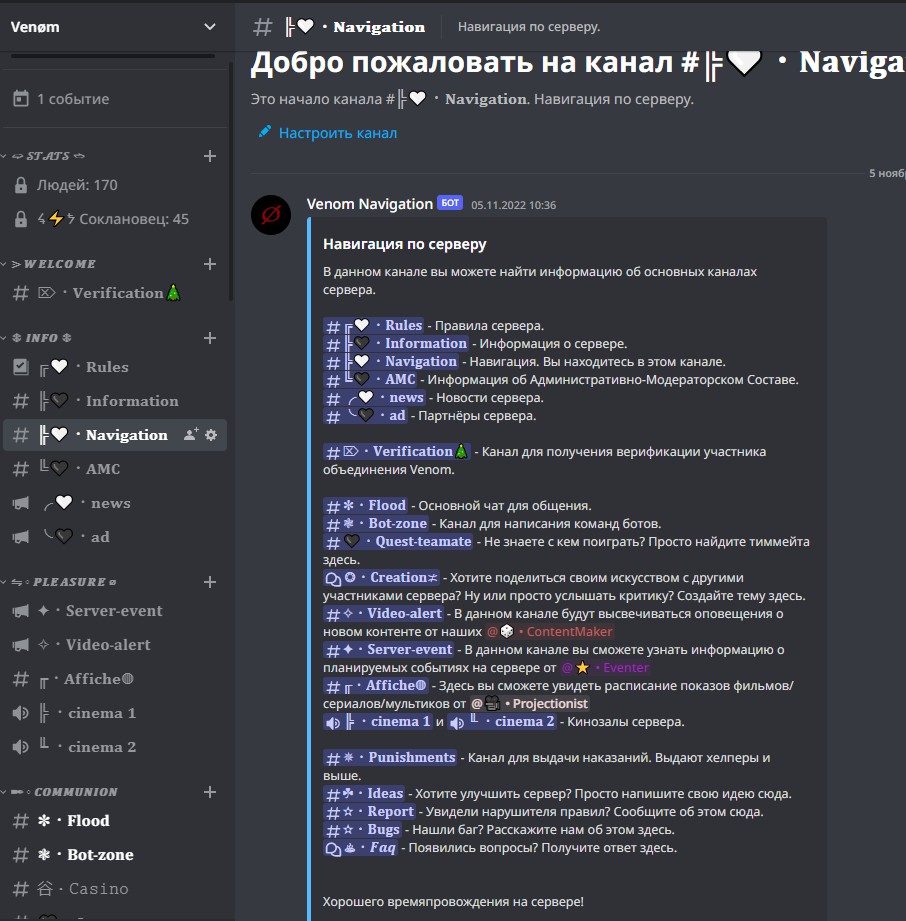Open the AMC channel in sidebar

[115, 469]
